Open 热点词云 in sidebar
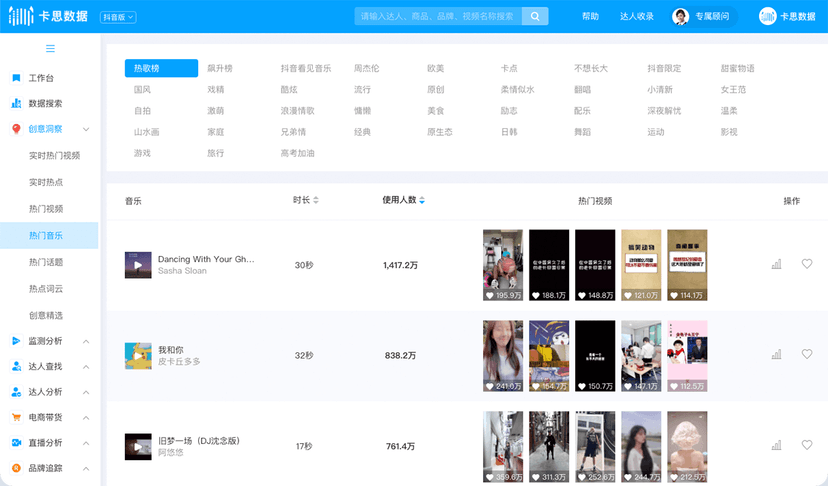This screenshot has width=828, height=486. [x=46, y=288]
